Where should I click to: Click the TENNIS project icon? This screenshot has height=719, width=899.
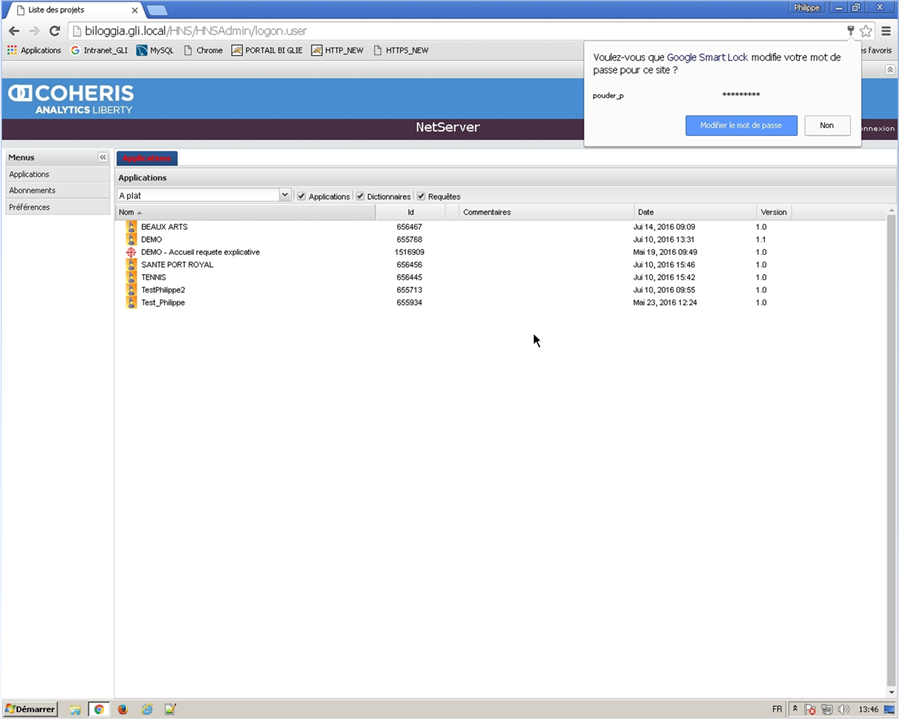[x=131, y=277]
